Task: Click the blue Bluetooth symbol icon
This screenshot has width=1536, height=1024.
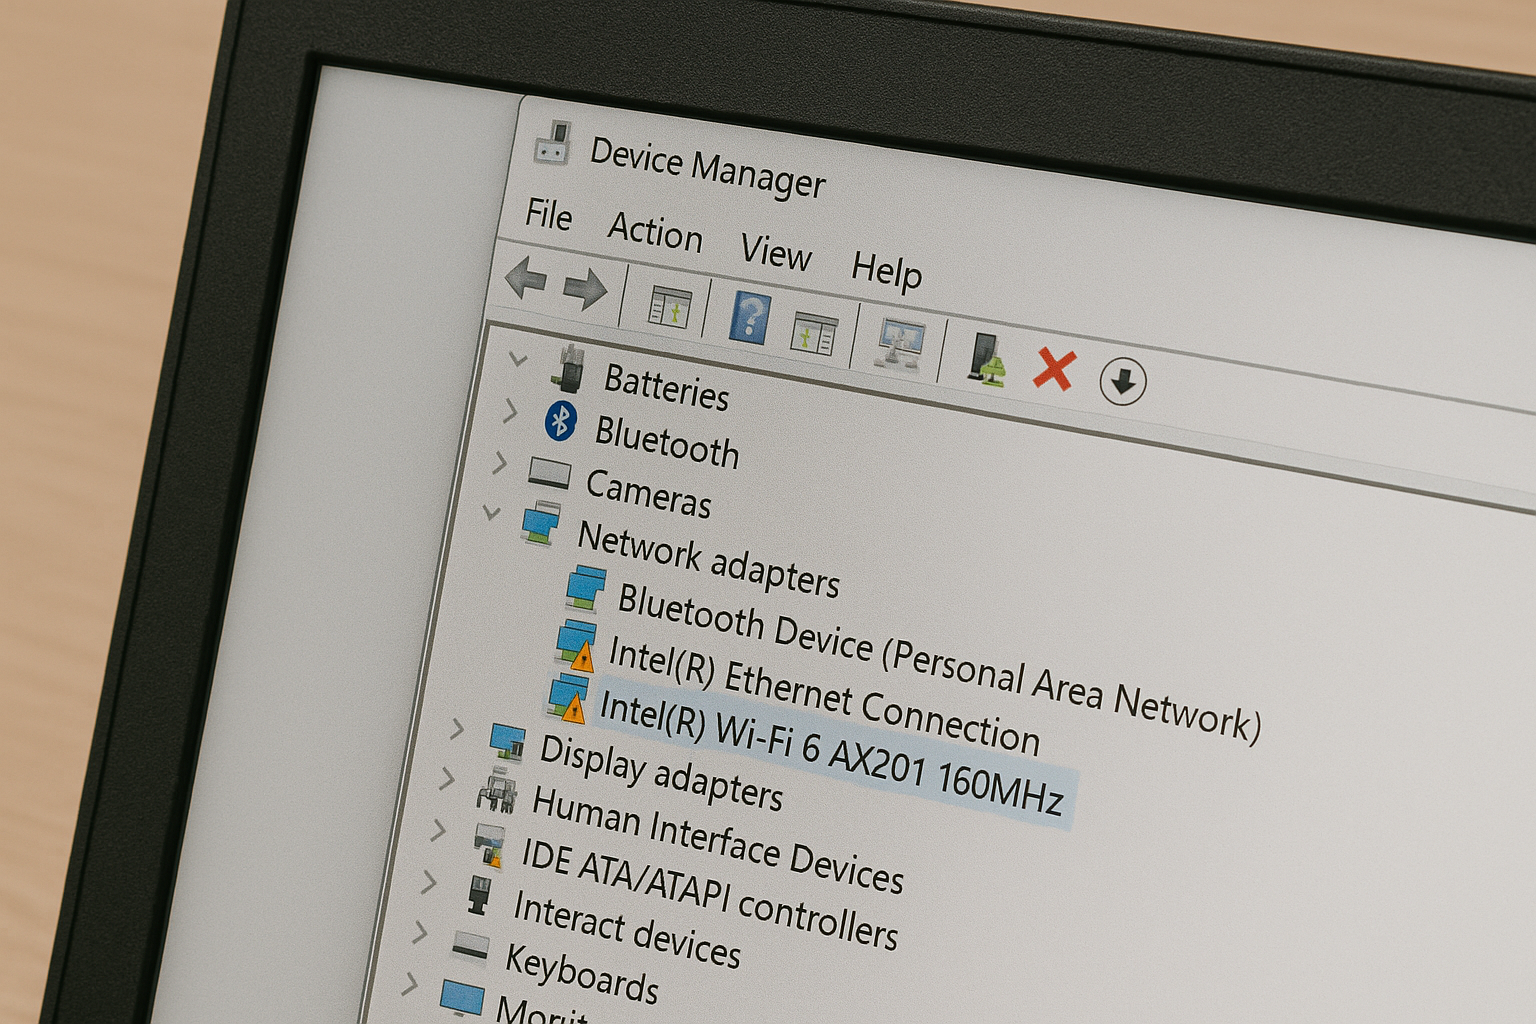Action: click(x=561, y=422)
